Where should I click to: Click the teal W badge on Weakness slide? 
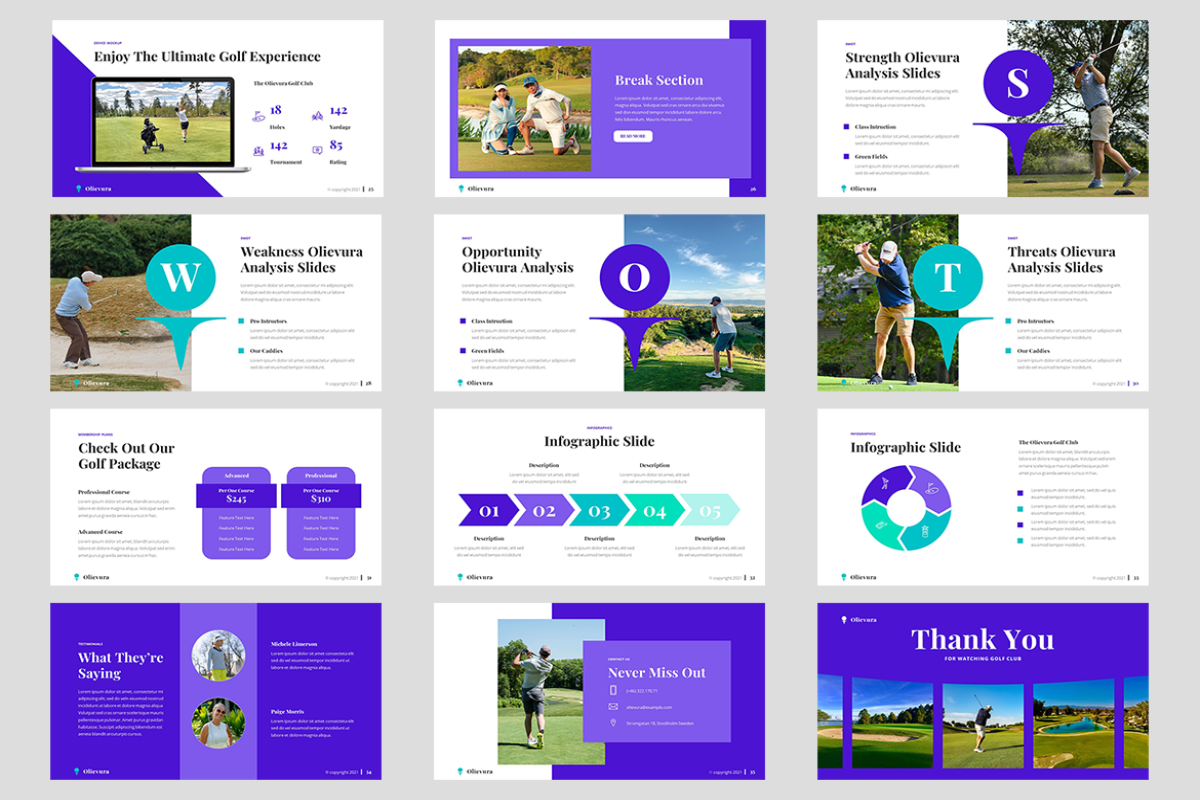coord(181,277)
